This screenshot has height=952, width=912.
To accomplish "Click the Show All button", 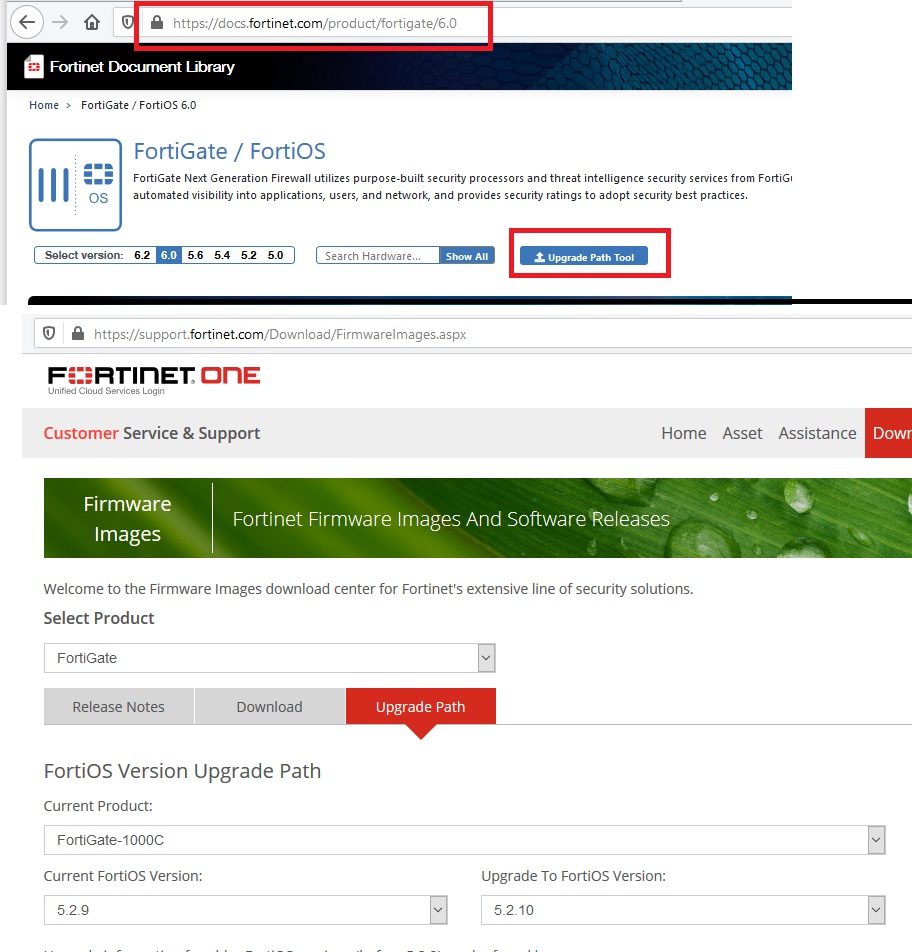I will (x=467, y=256).
